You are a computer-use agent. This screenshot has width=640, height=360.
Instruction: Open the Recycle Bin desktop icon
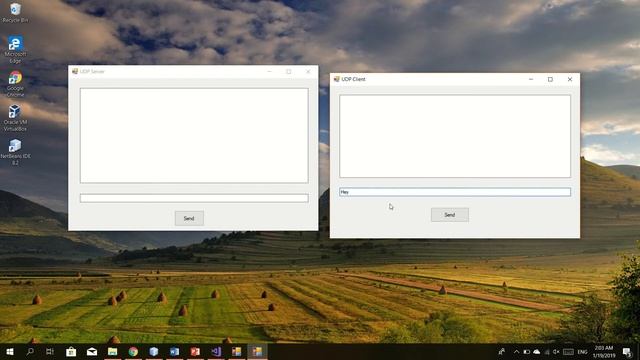pyautogui.click(x=15, y=12)
